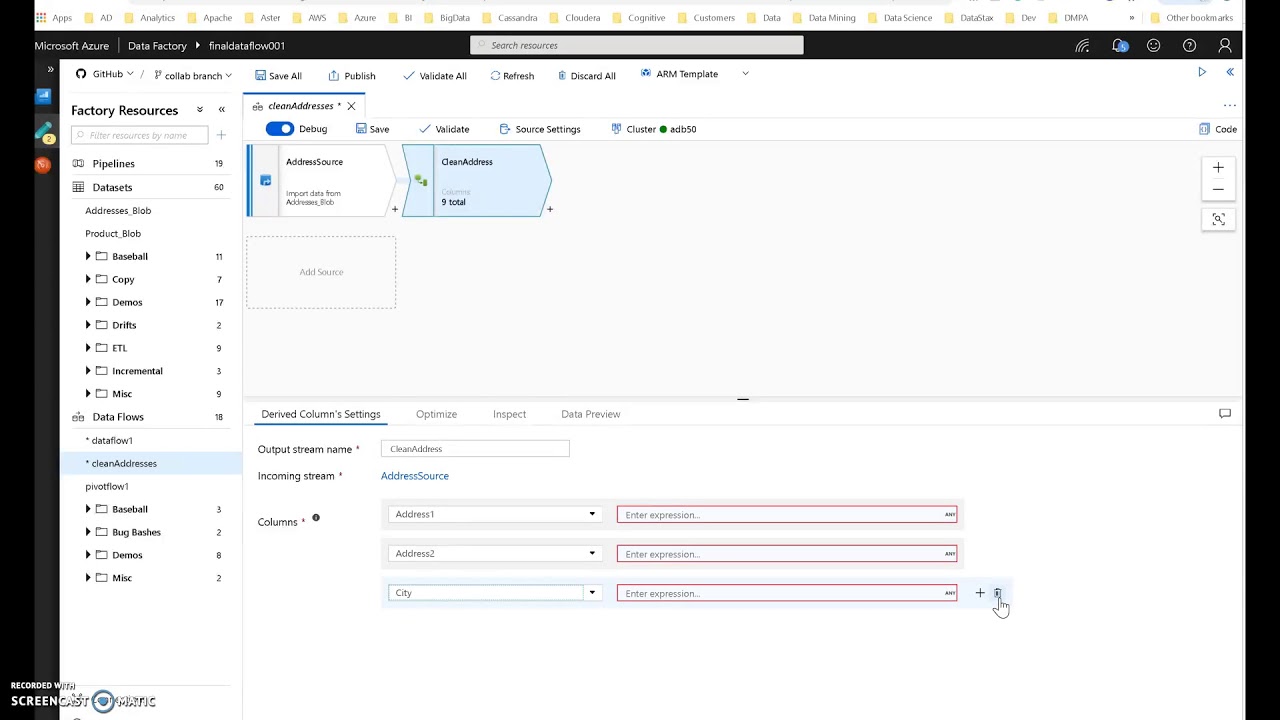Open the comments icon in settings pane
The width and height of the screenshot is (1280, 720).
pyautogui.click(x=1225, y=413)
